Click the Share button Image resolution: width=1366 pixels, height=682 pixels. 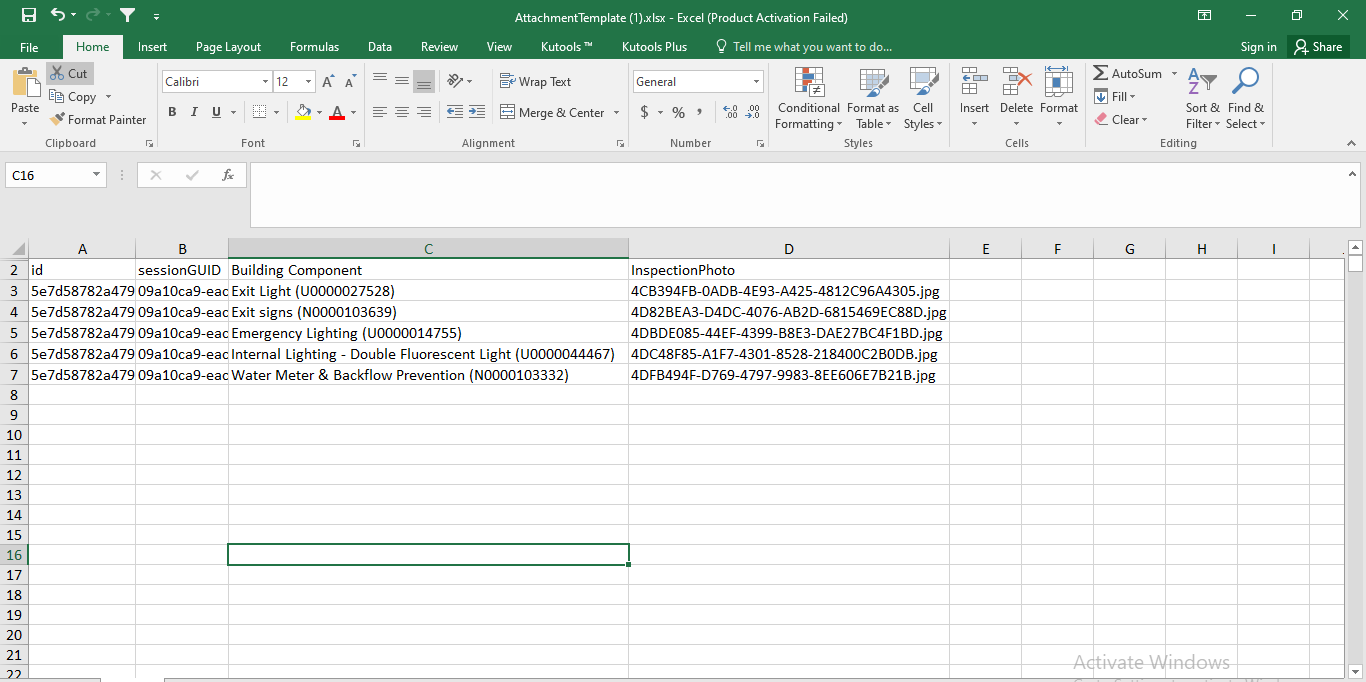[x=1317, y=47]
